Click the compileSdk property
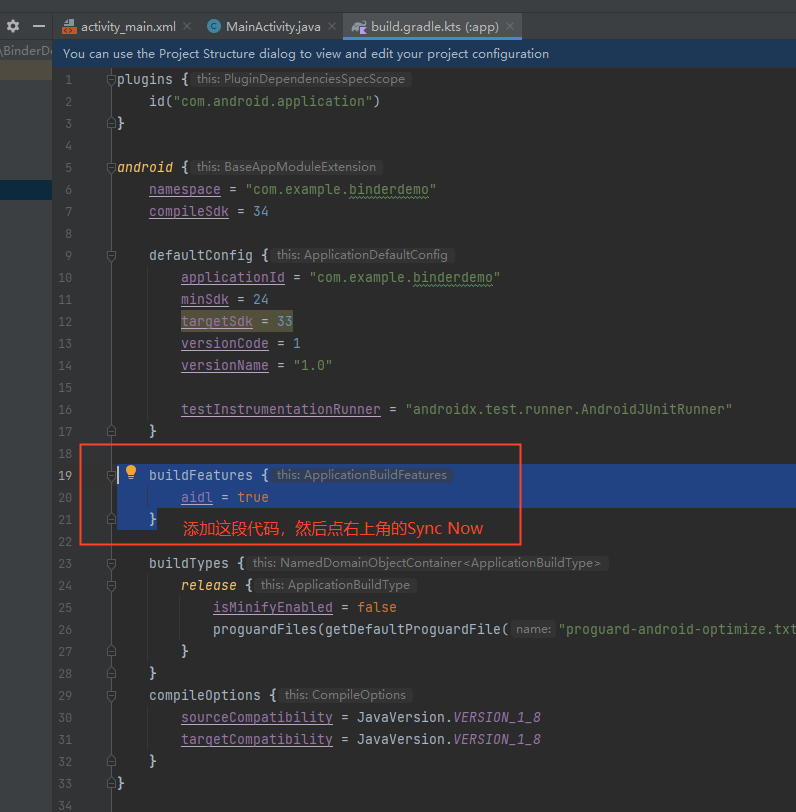This screenshot has width=796, height=812. (189, 211)
